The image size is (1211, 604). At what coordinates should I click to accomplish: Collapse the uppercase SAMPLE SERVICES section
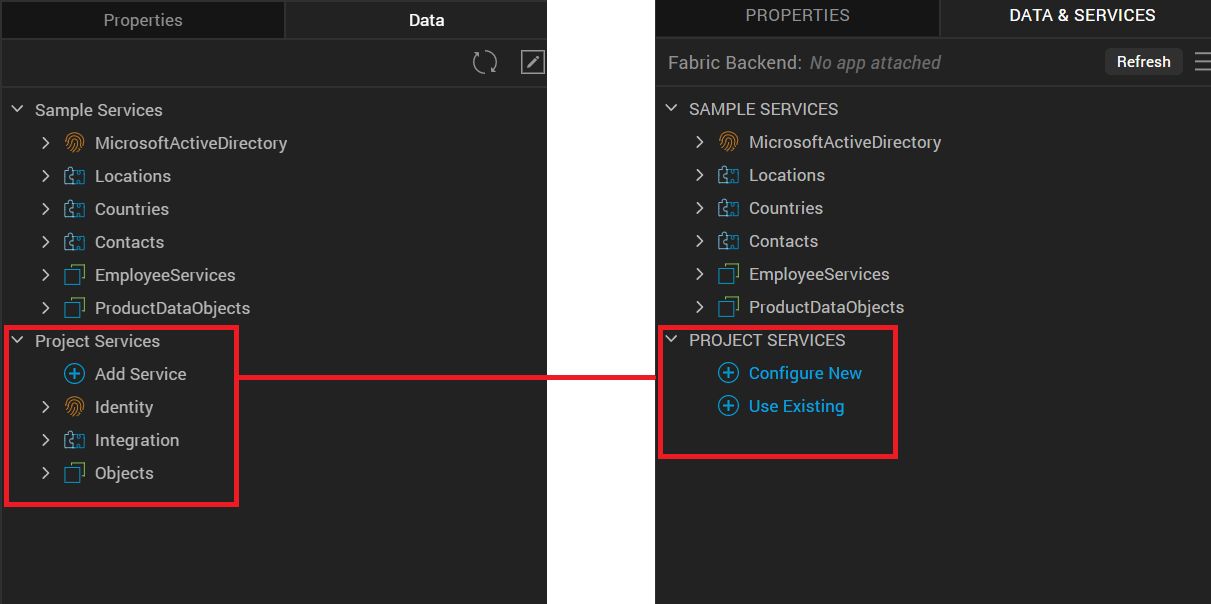coord(671,109)
